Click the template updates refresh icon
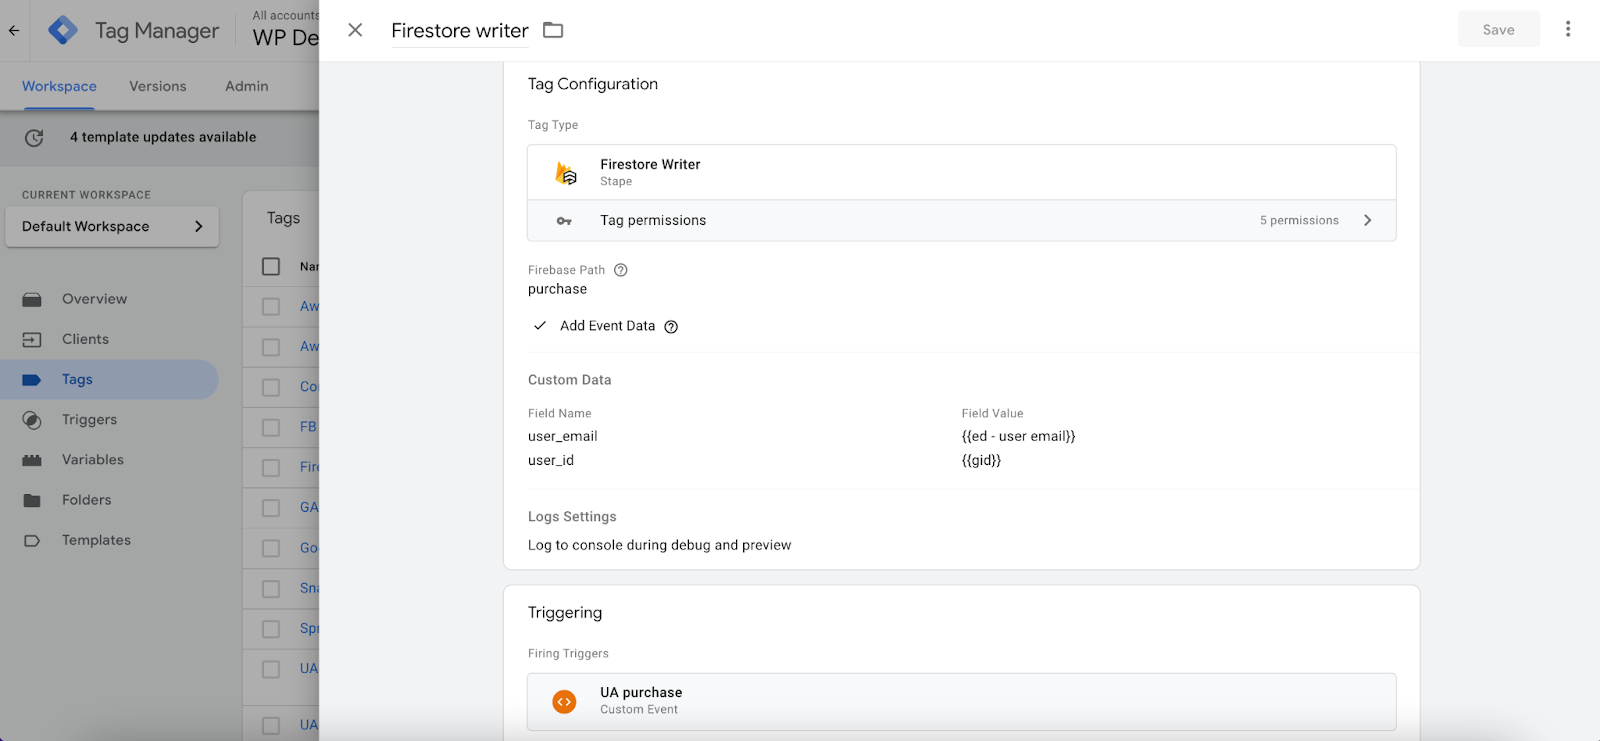This screenshot has height=741, width=1600. [x=34, y=138]
